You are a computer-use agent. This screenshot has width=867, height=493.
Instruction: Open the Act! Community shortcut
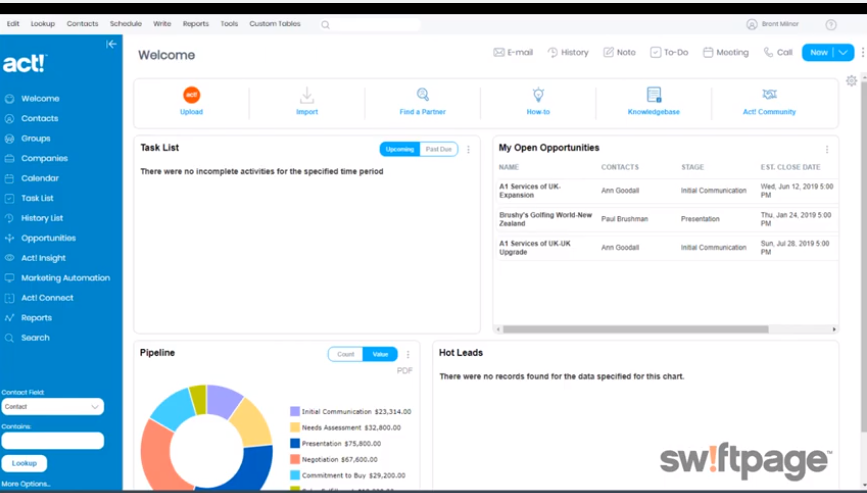pyautogui.click(x=769, y=101)
